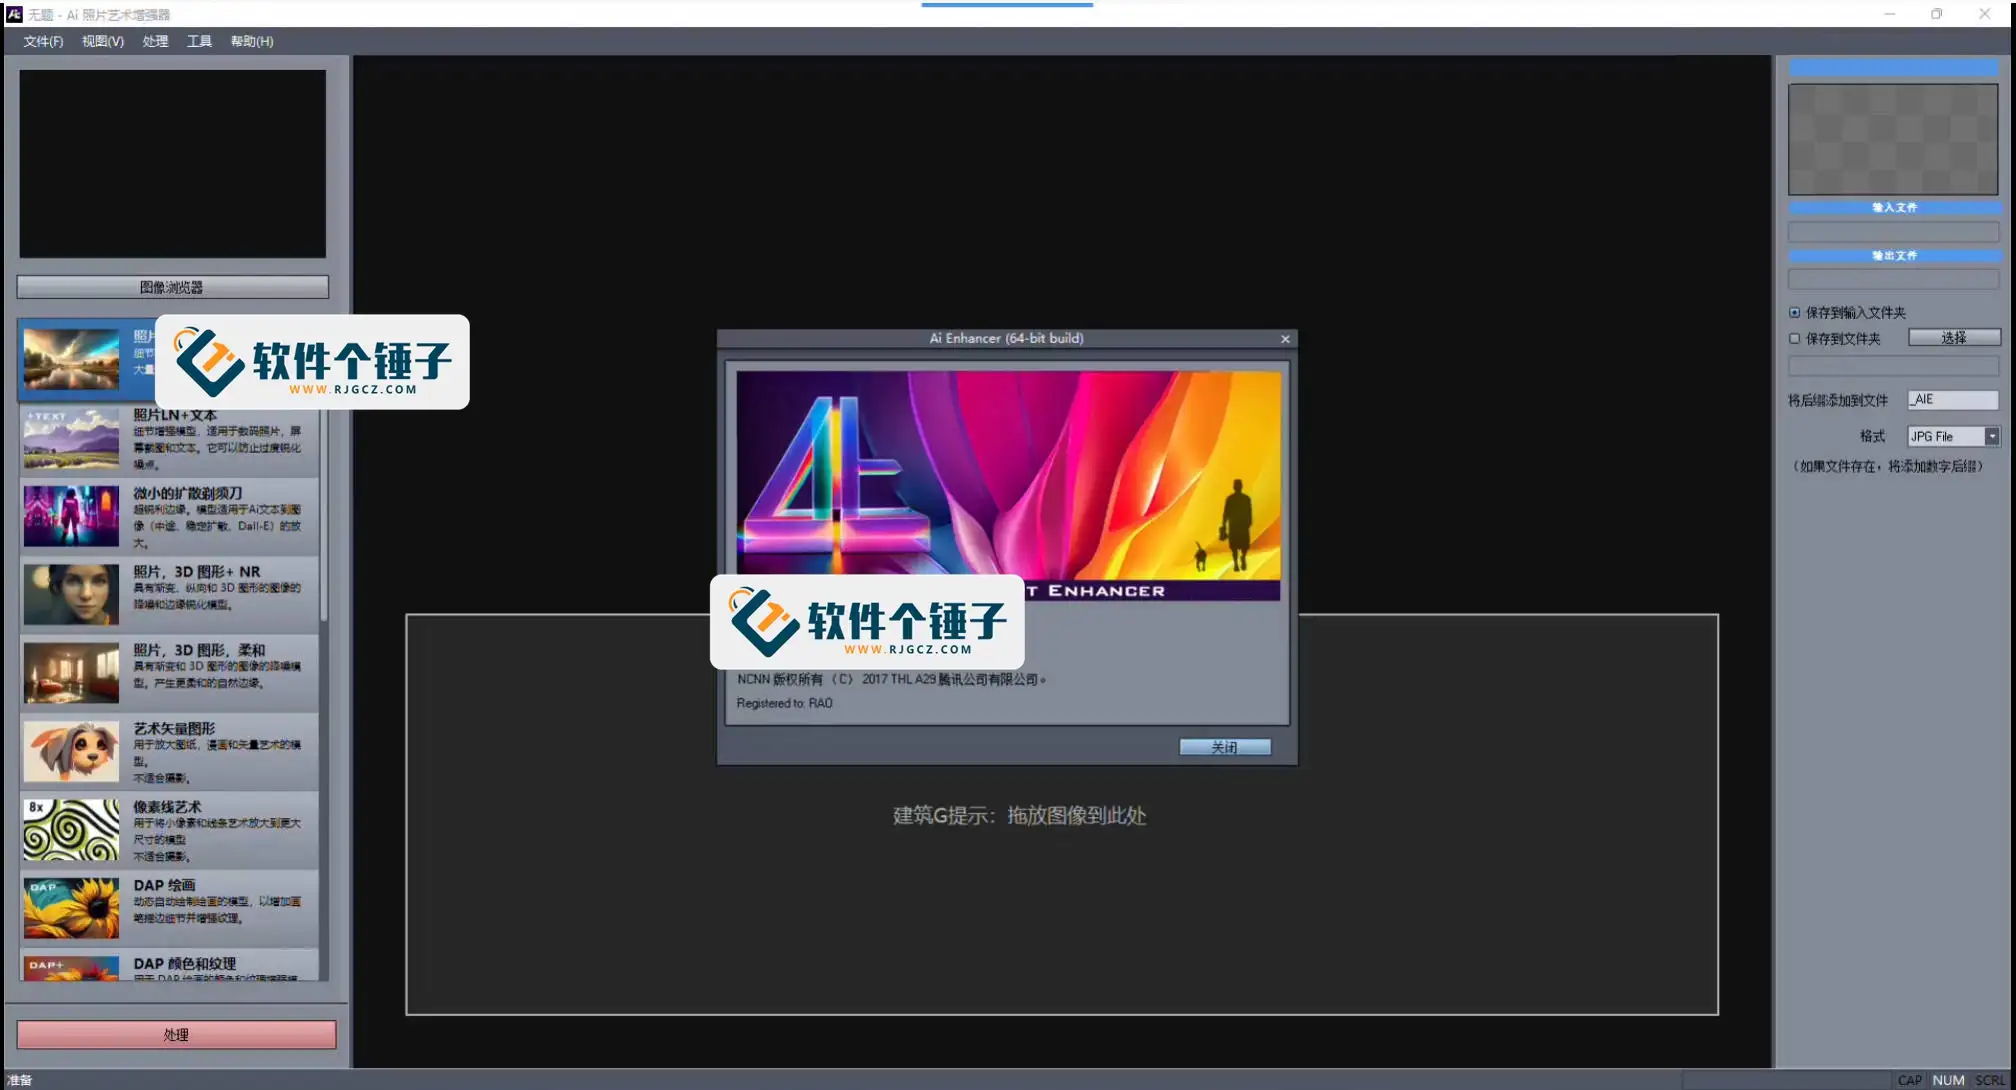This screenshot has height=1090, width=2016.
Task: Click the 艺术矢量图形 model title
Action: 174,728
